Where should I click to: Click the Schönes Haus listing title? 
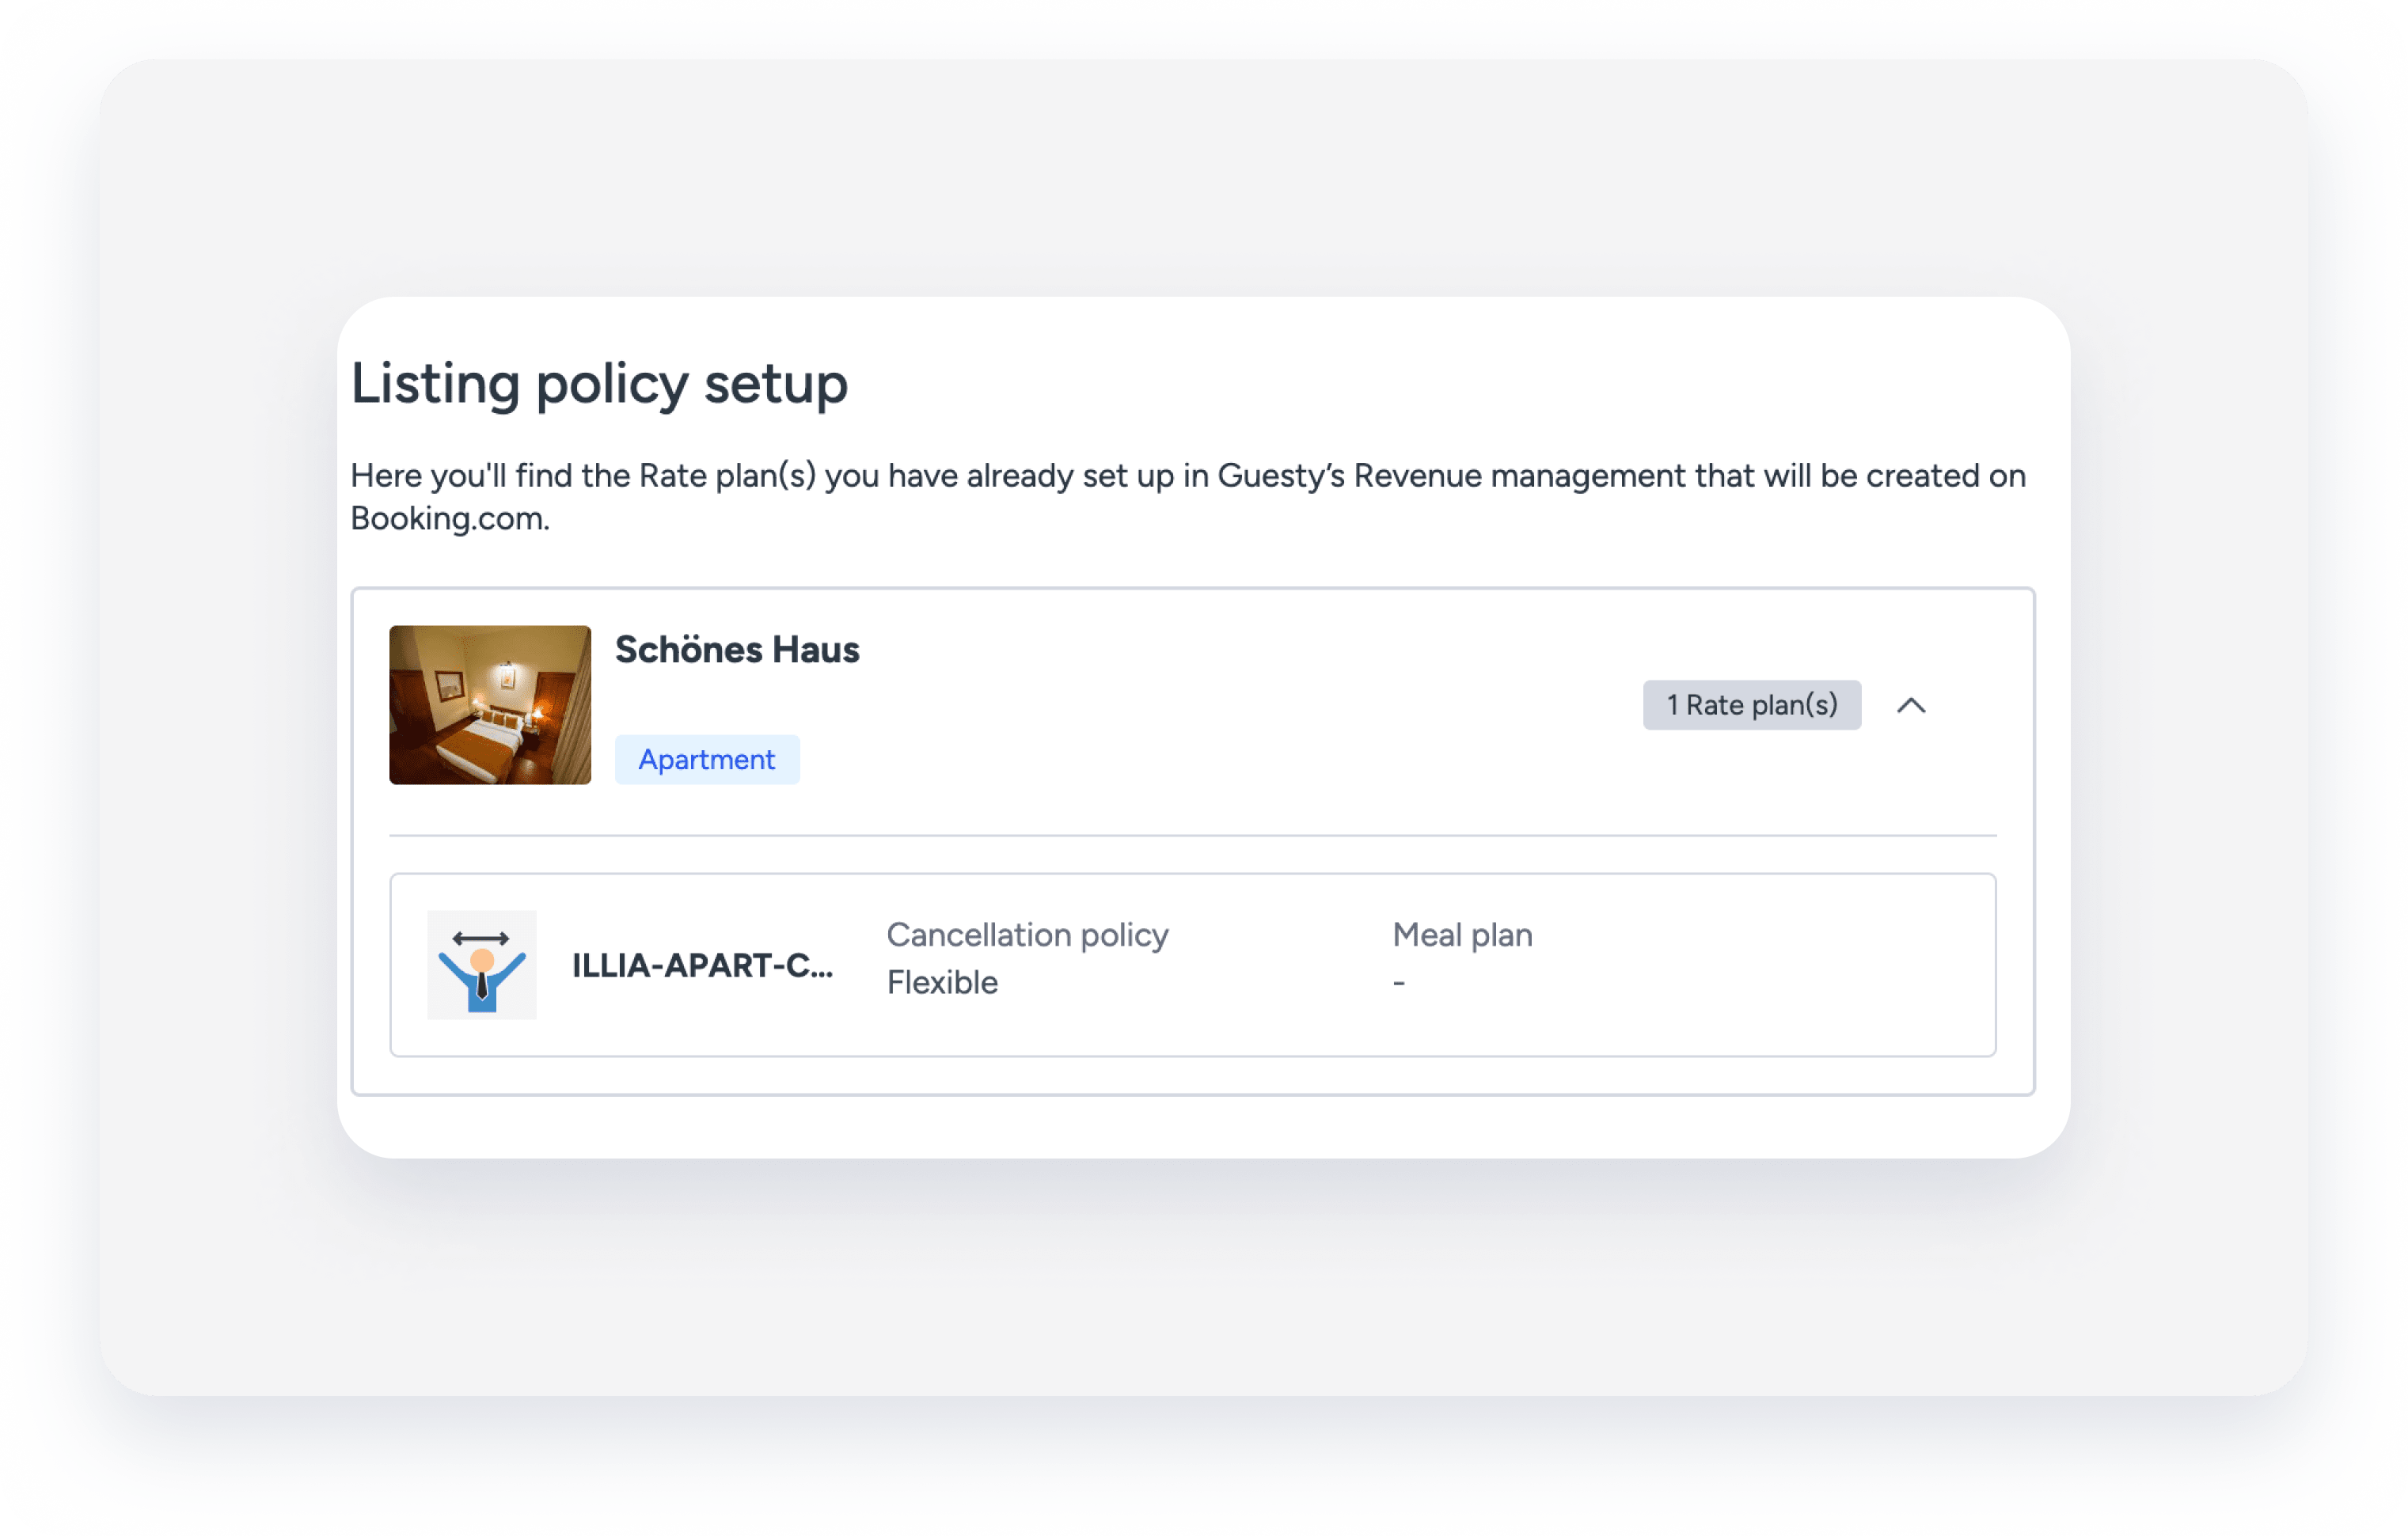[737, 650]
